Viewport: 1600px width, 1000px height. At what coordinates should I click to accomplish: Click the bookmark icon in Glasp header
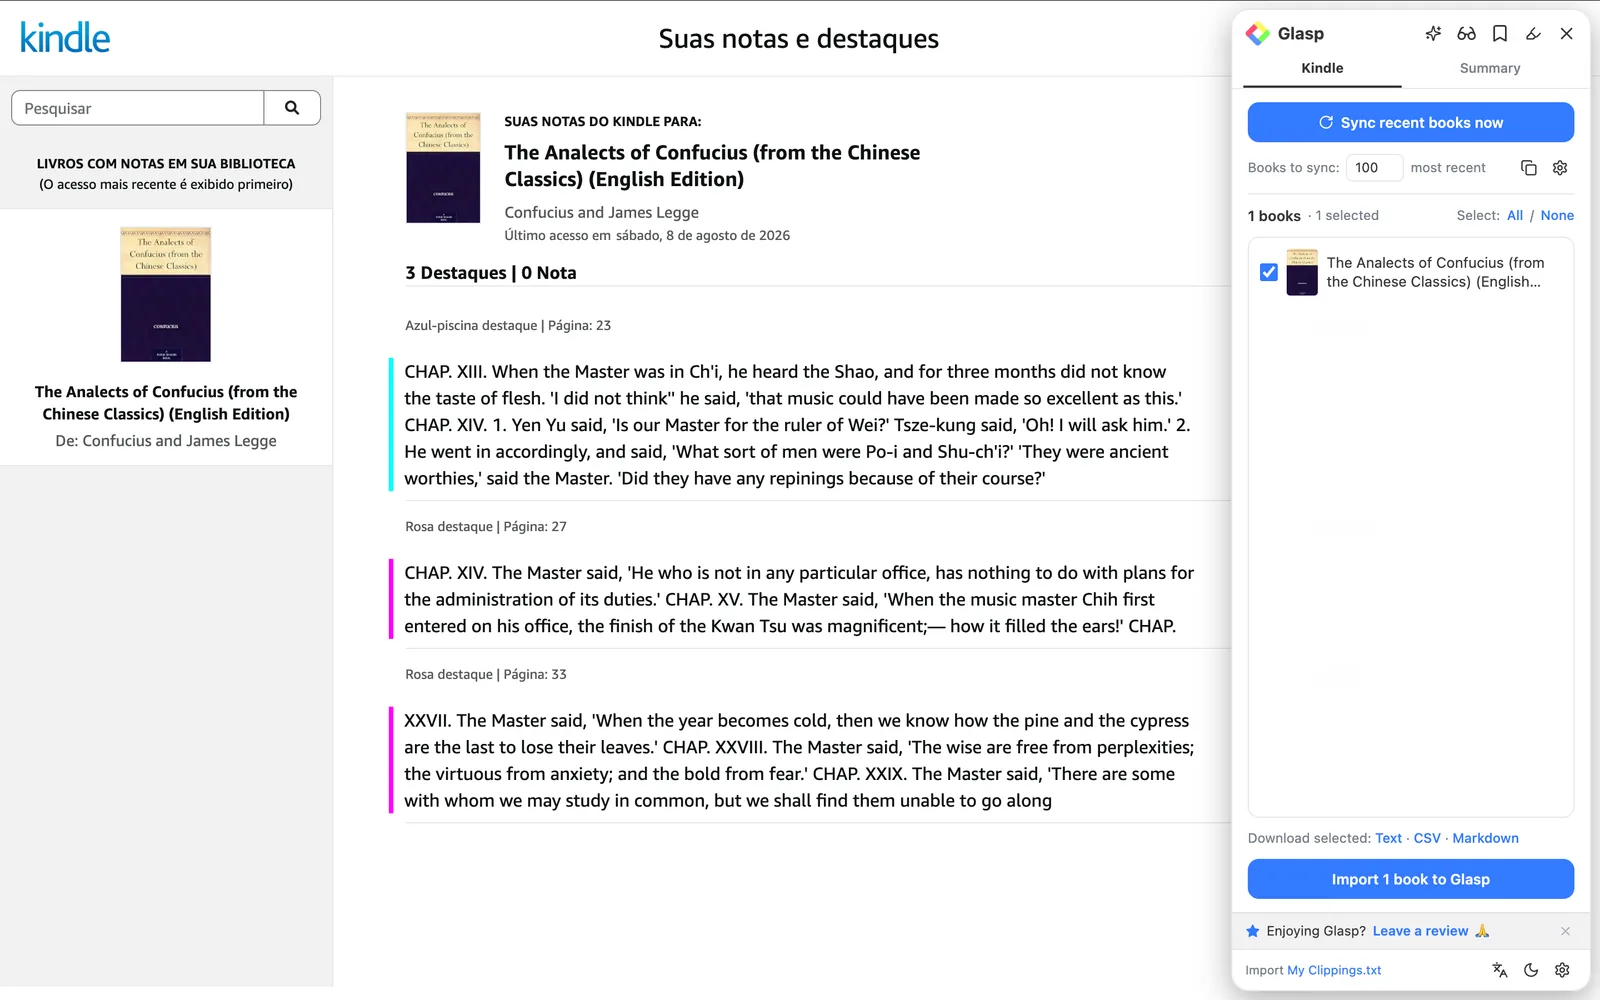click(1500, 34)
